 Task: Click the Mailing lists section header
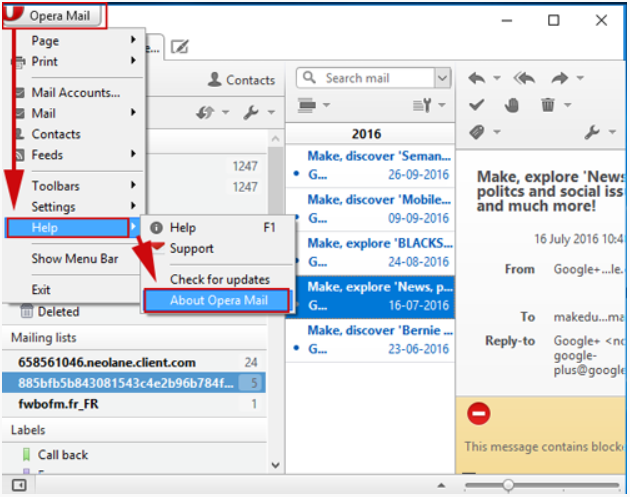pyautogui.click(x=134, y=338)
